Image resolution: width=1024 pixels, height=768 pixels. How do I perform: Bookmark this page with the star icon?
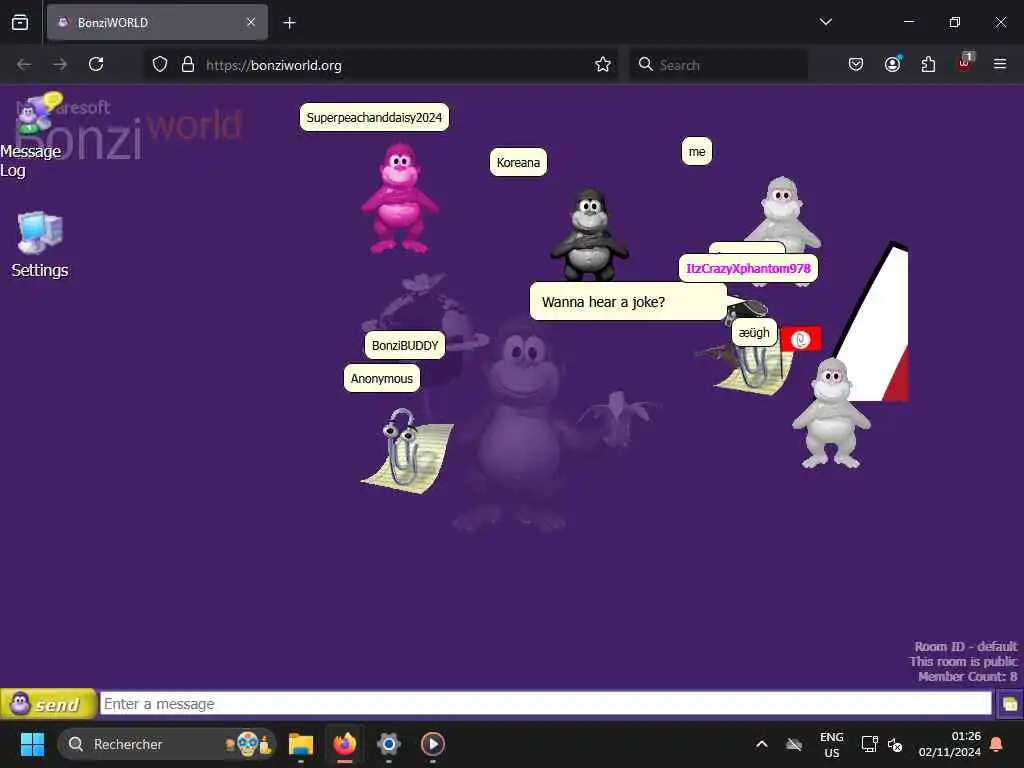tap(603, 65)
